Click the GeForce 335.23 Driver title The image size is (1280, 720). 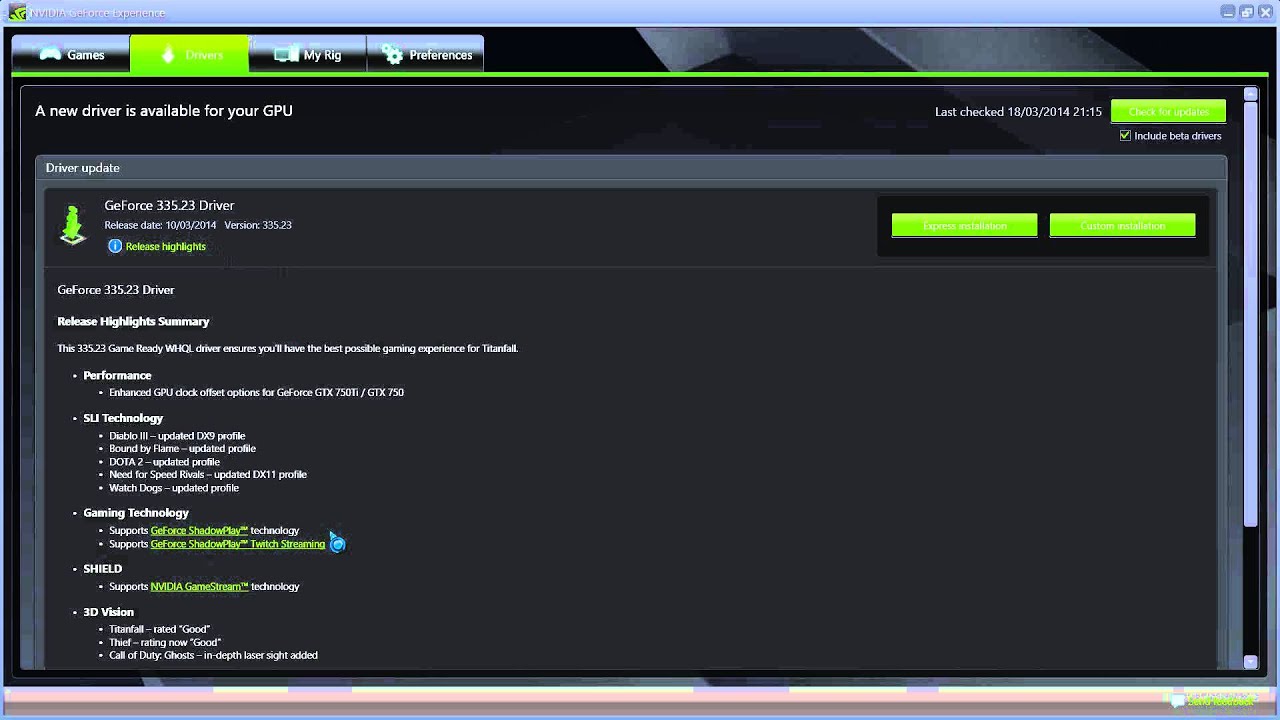tap(169, 205)
